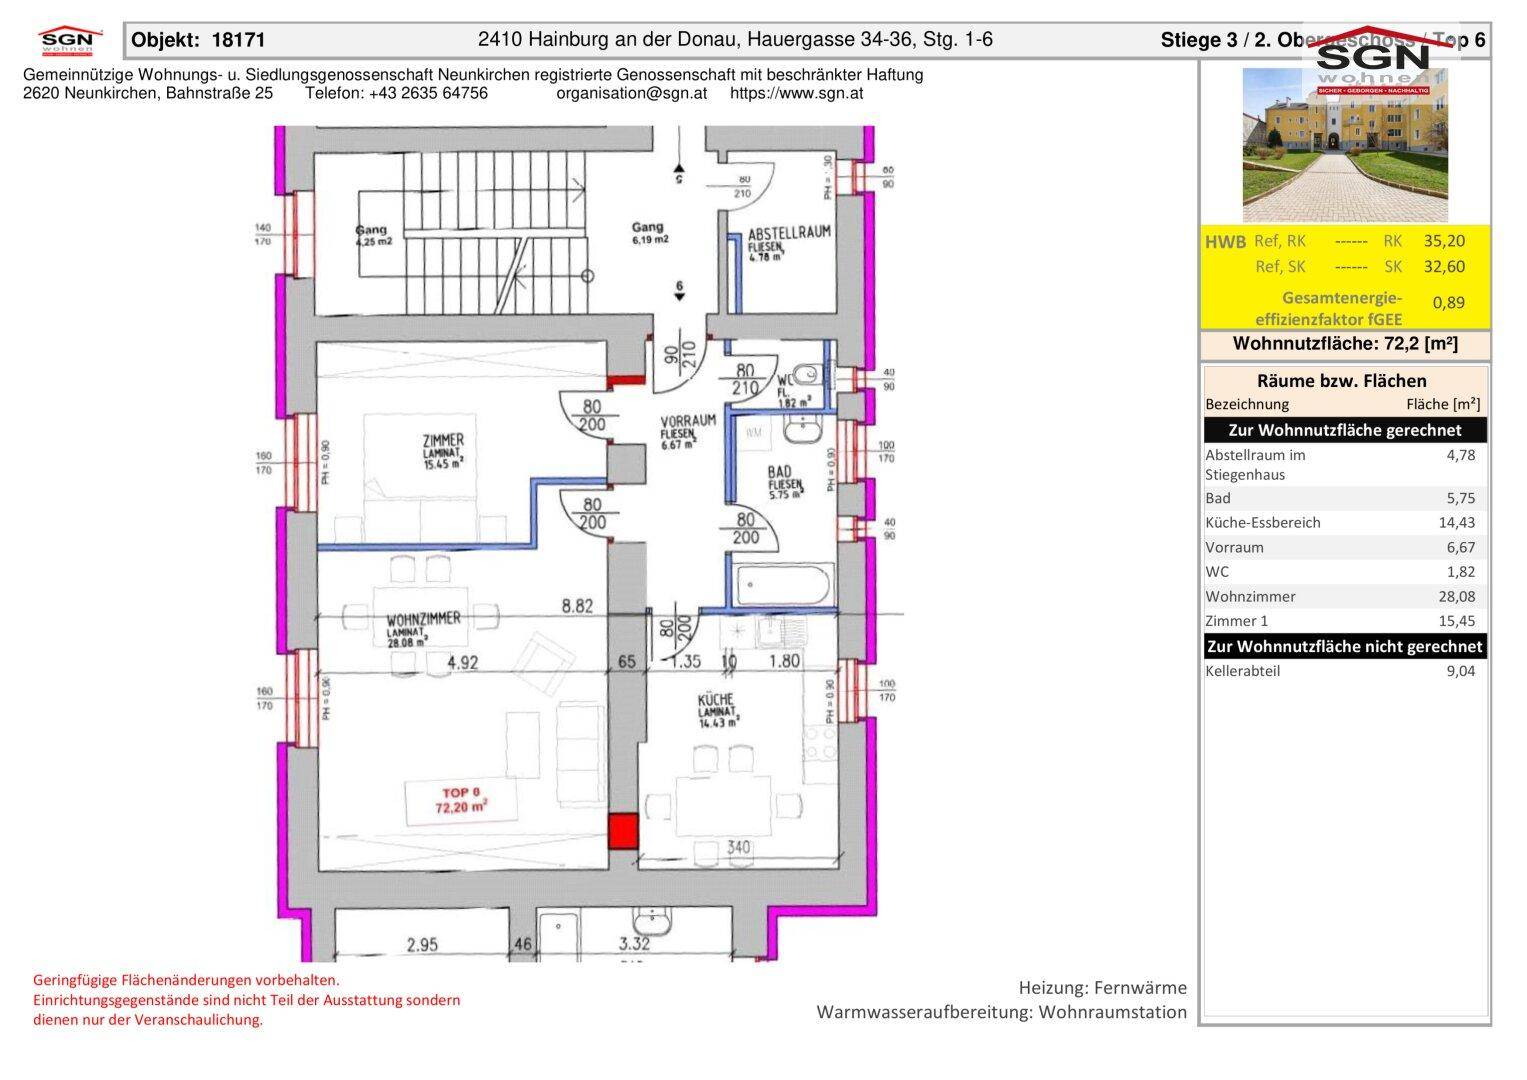This screenshot has height=1080, width=1527.
Task: Select the Kellerabteil table row
Action: 1345,671
